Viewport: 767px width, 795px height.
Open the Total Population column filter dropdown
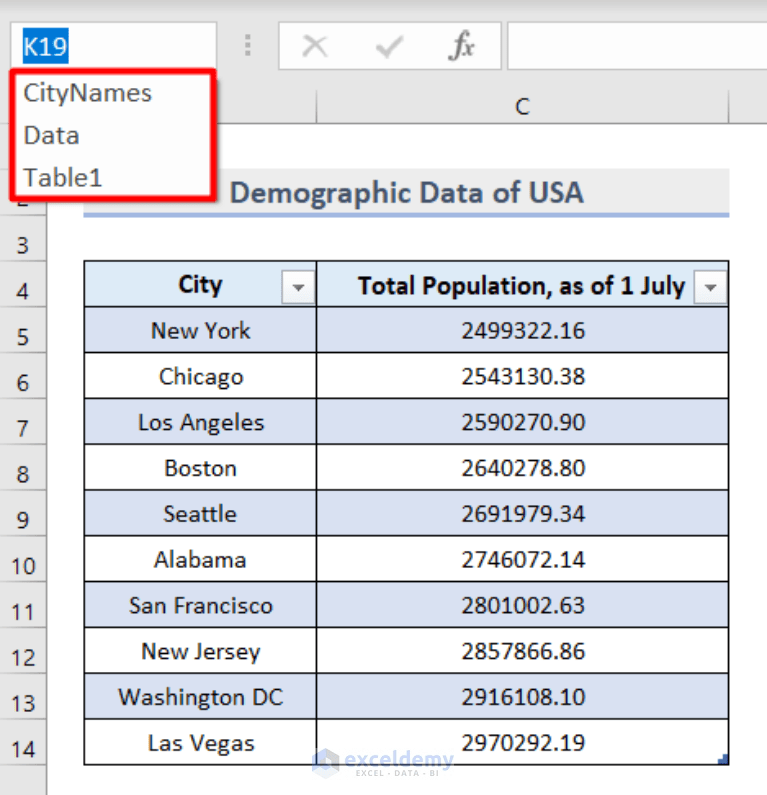[710, 287]
